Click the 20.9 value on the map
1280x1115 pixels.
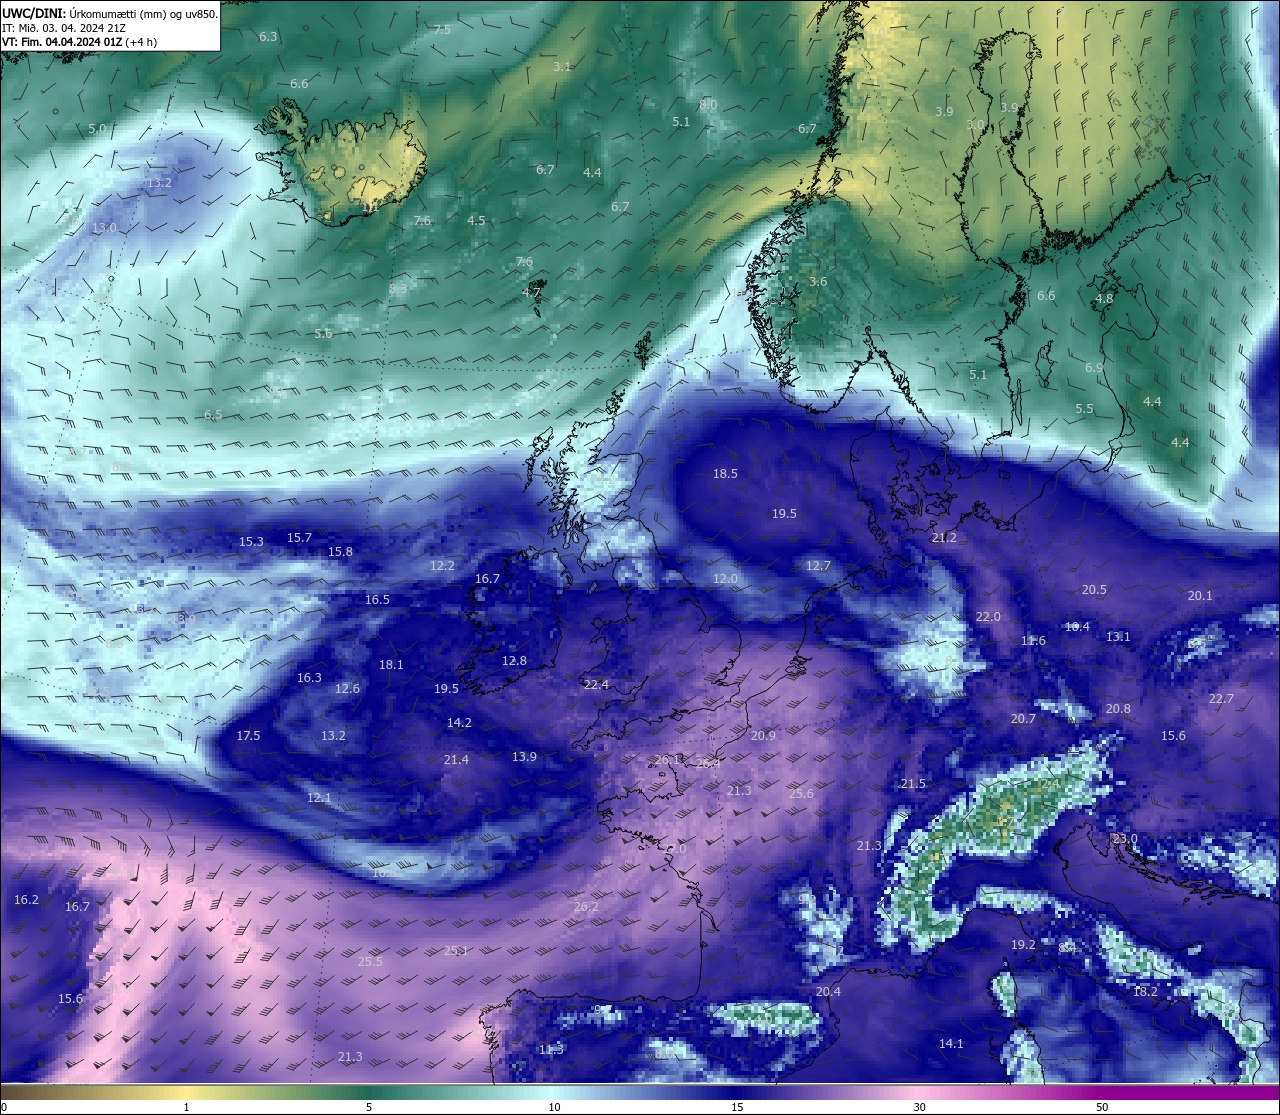pyautogui.click(x=763, y=736)
